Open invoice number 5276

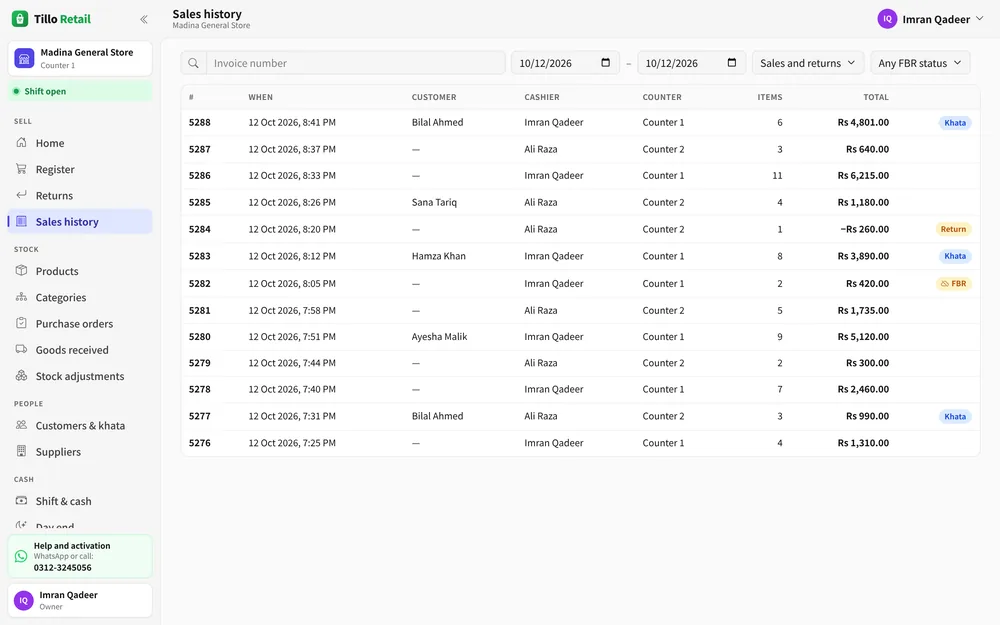pos(200,443)
